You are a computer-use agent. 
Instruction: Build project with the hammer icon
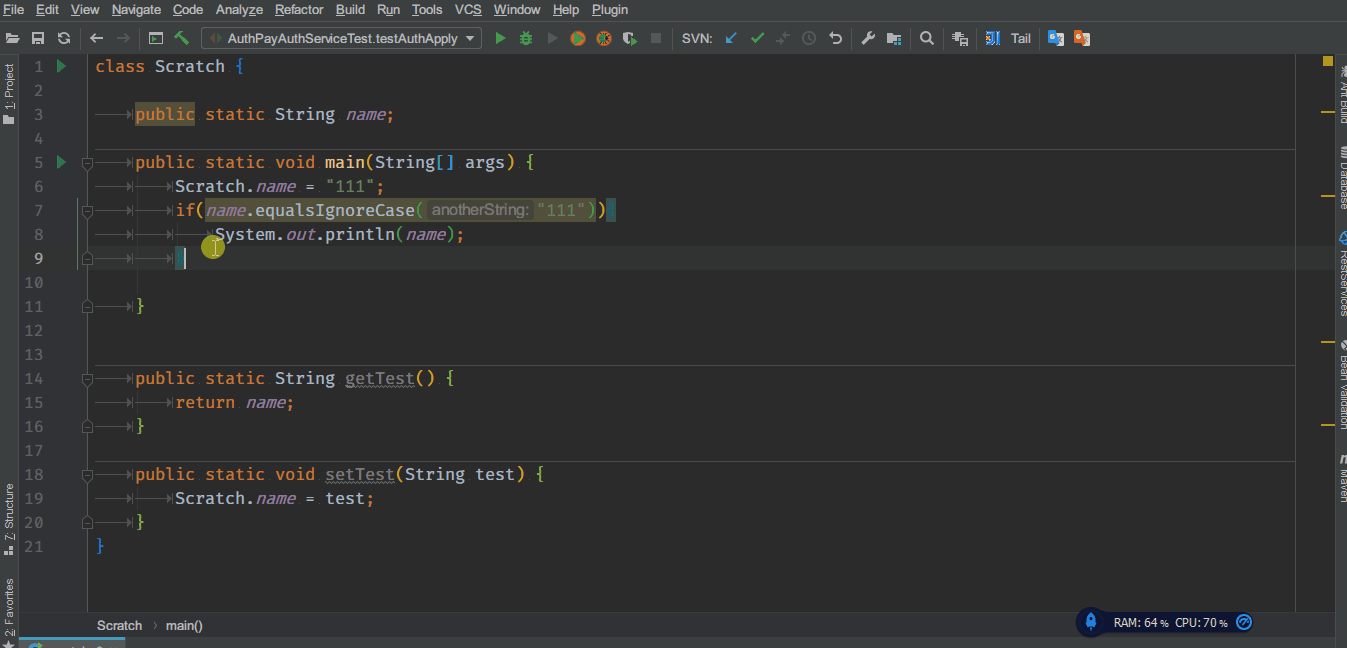(x=182, y=38)
